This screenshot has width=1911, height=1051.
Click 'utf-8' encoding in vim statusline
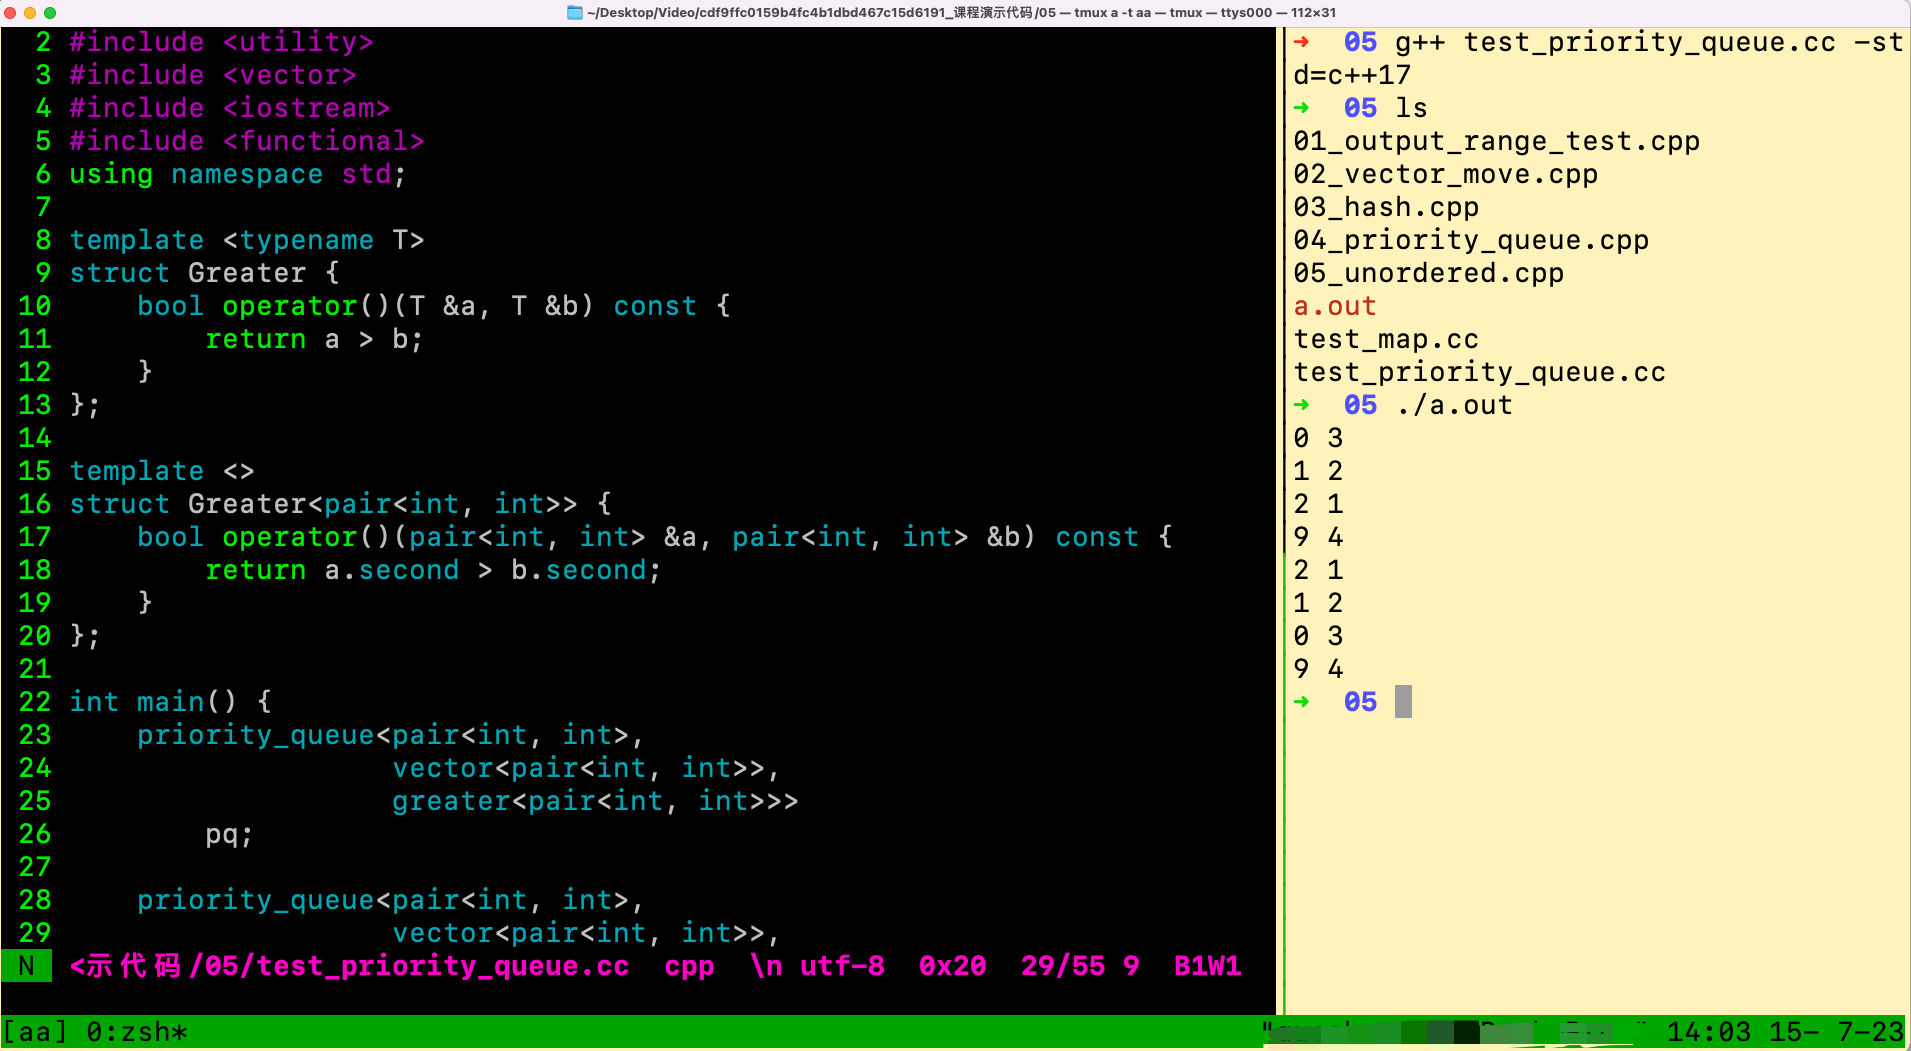click(842, 966)
